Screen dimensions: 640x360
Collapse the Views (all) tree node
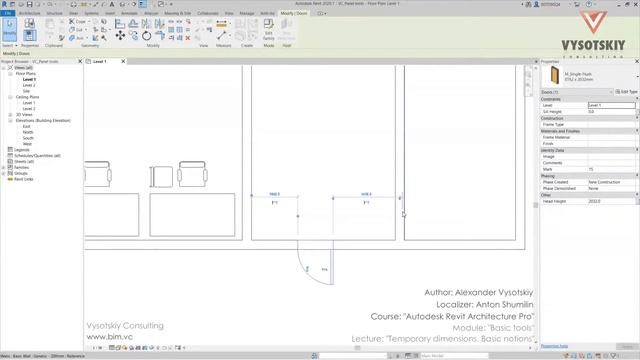pyautogui.click(x=4, y=68)
